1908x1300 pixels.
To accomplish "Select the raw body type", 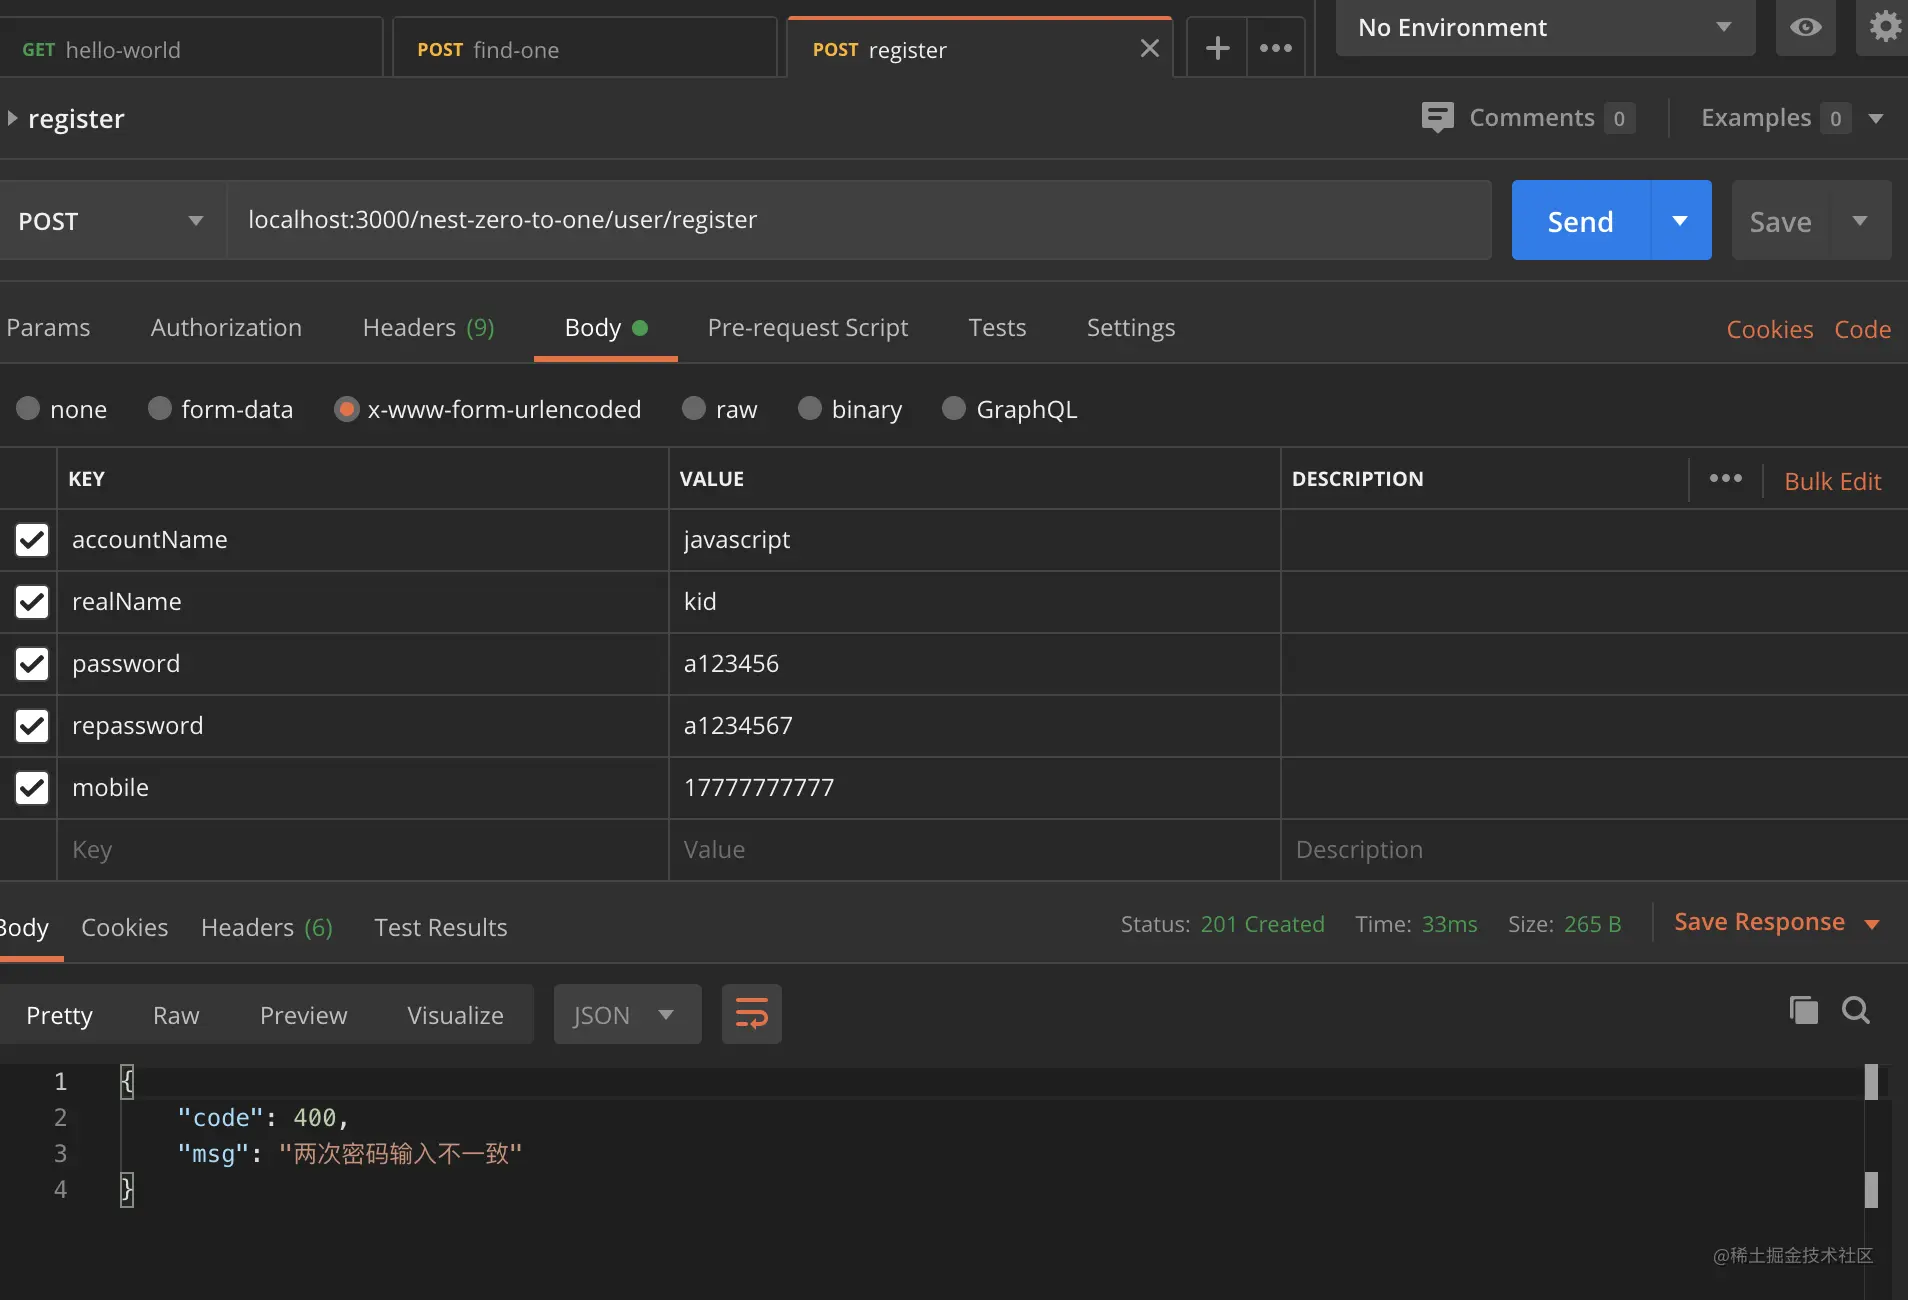I will [x=694, y=409].
